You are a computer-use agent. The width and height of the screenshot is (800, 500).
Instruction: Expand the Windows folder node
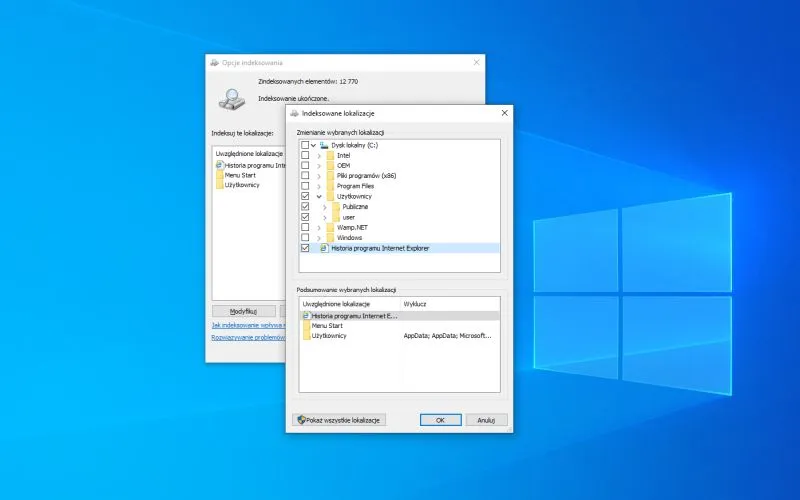click(x=319, y=238)
